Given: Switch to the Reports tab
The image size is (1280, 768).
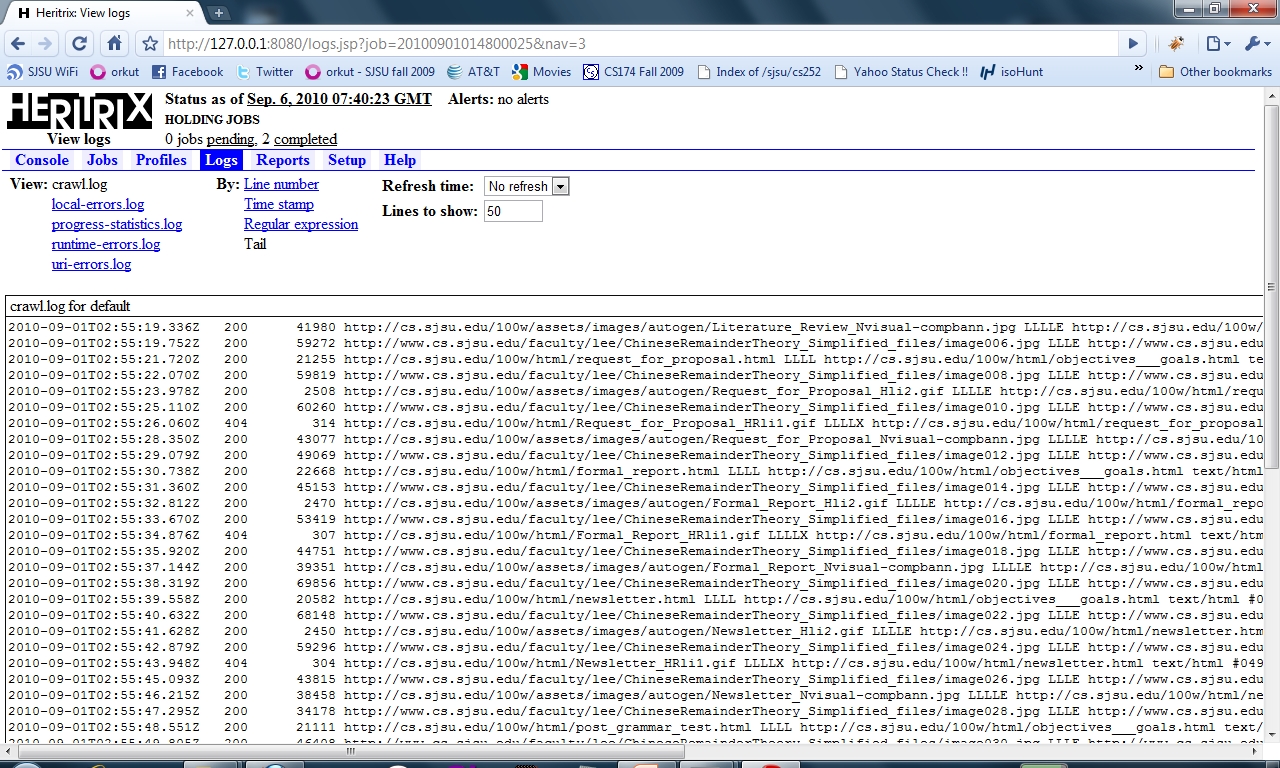Looking at the screenshot, I should tap(283, 160).
